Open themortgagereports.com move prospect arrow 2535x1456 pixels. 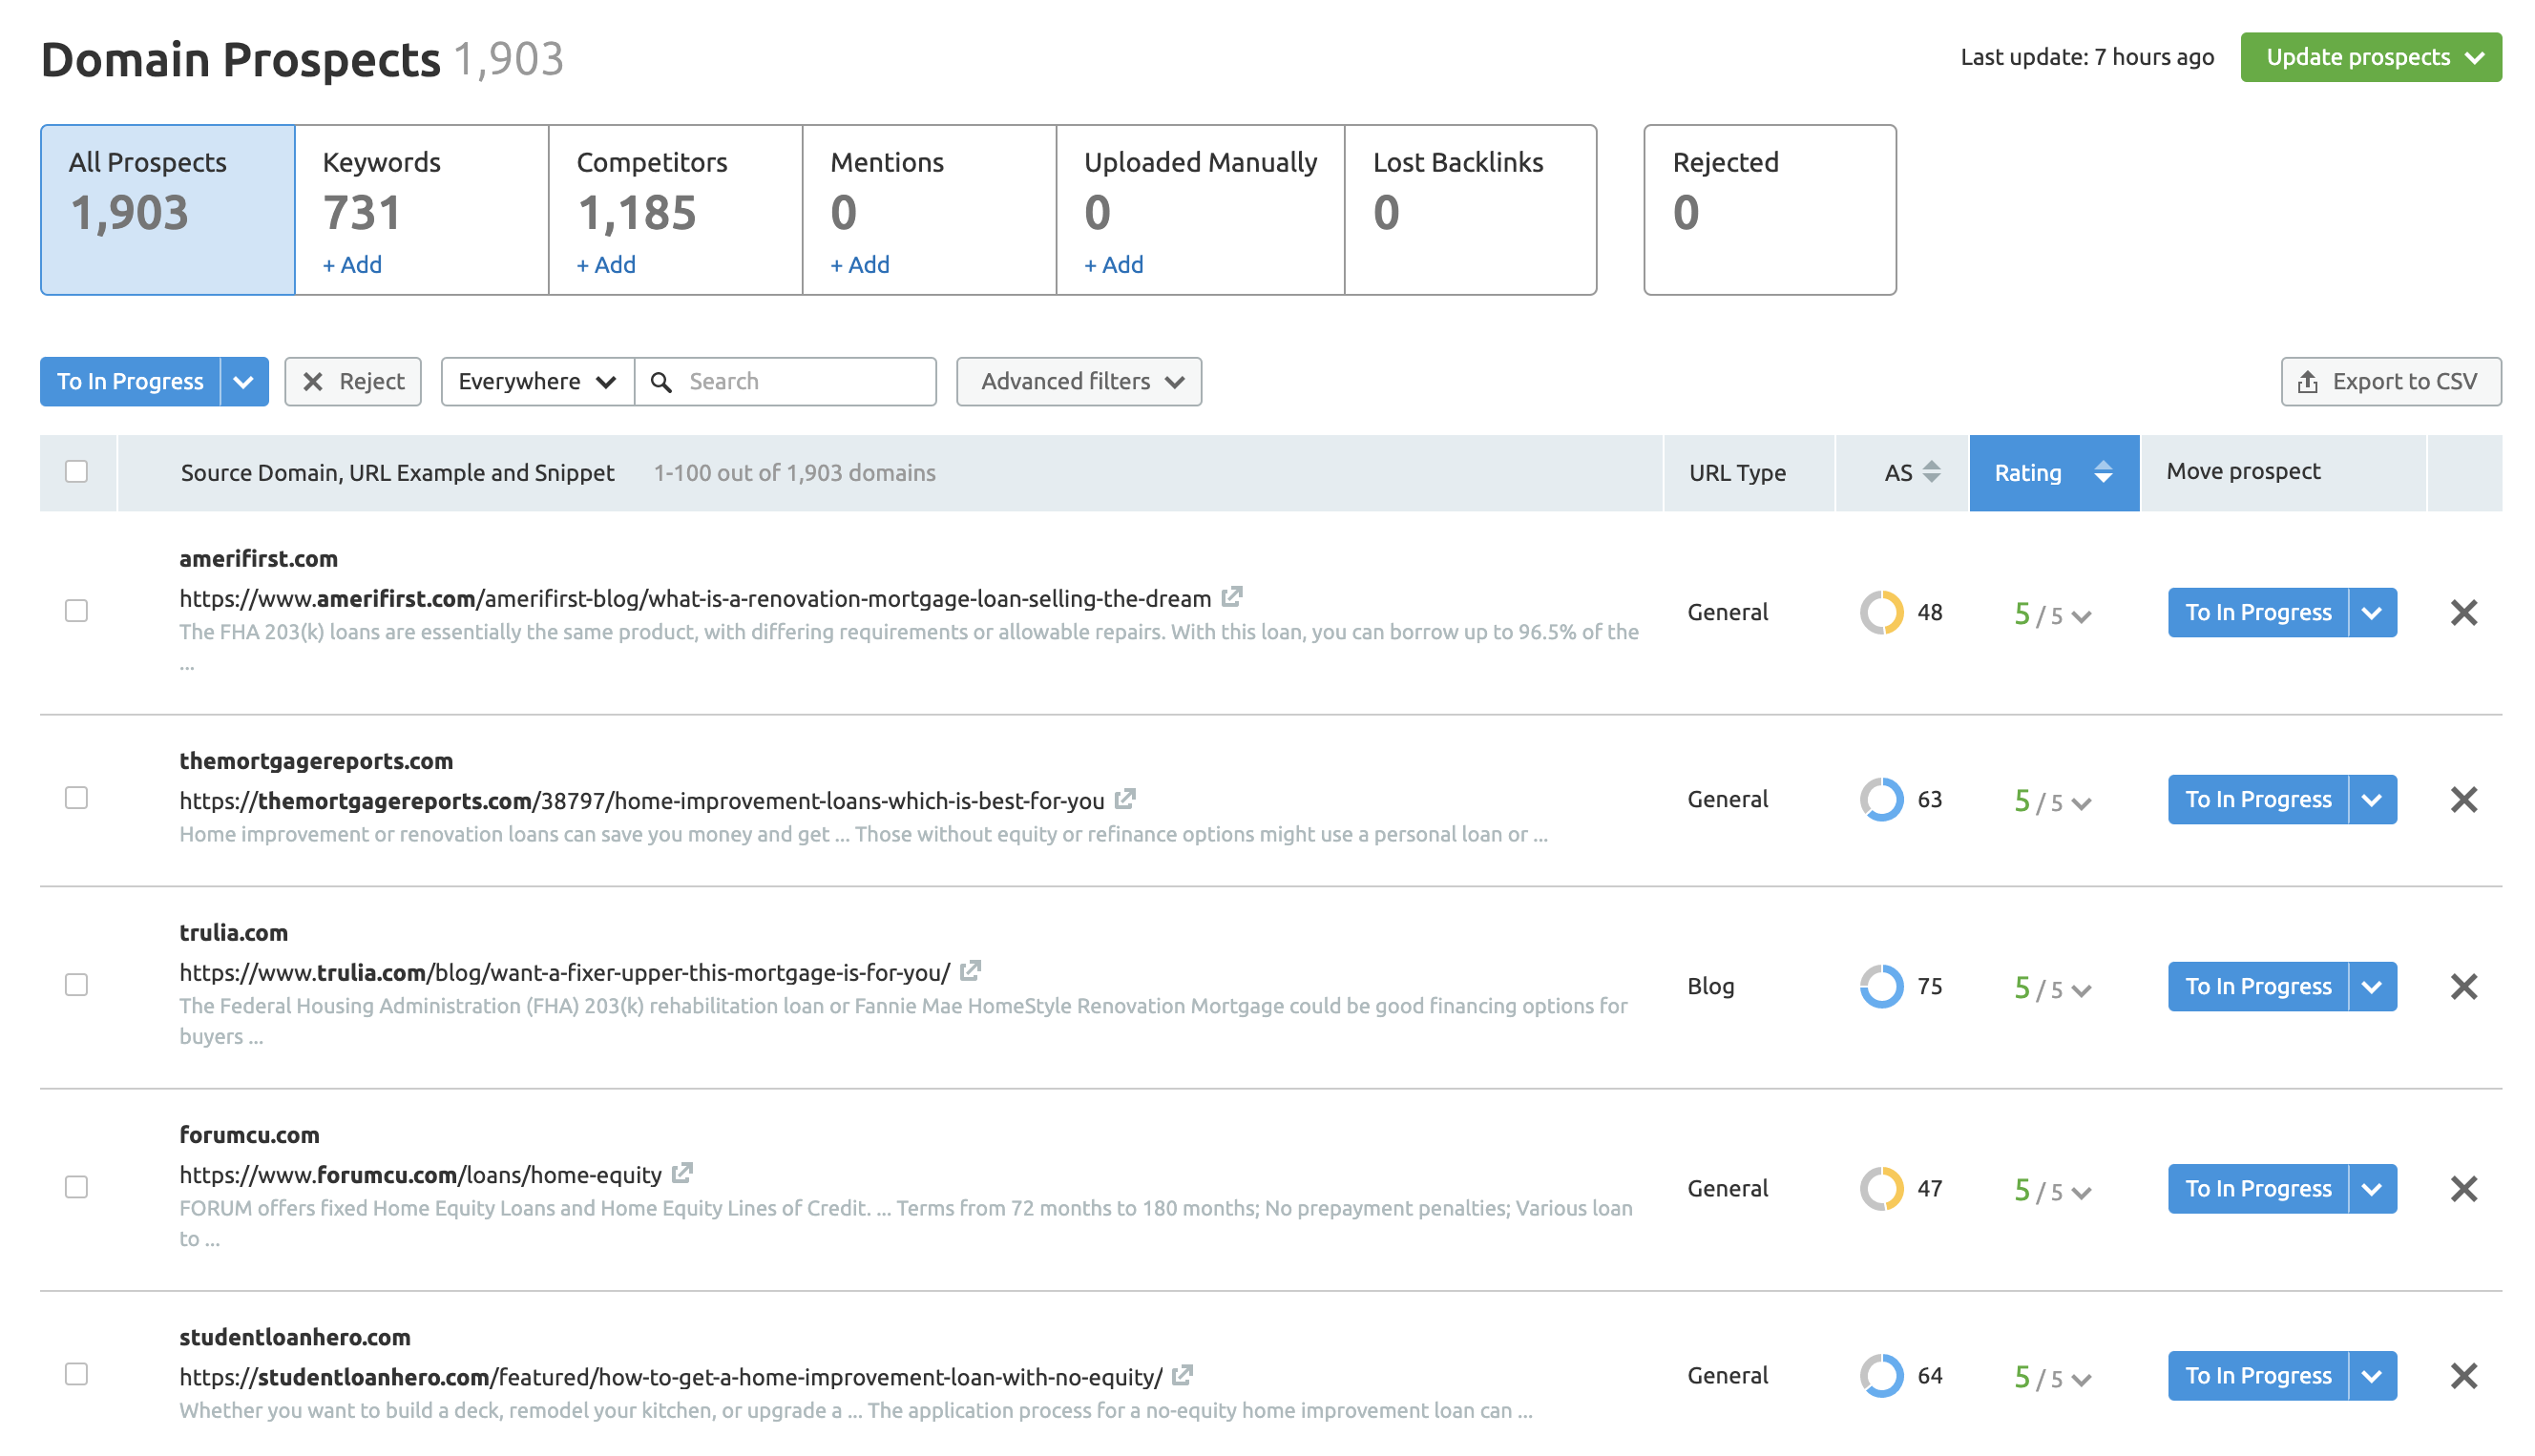click(2371, 799)
